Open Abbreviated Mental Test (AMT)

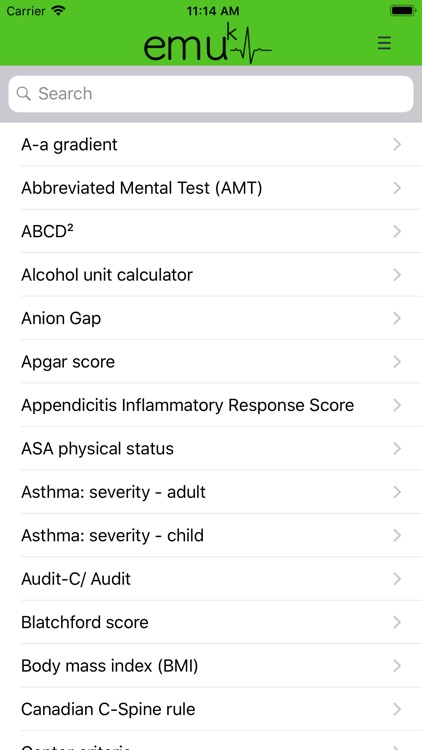(x=211, y=188)
